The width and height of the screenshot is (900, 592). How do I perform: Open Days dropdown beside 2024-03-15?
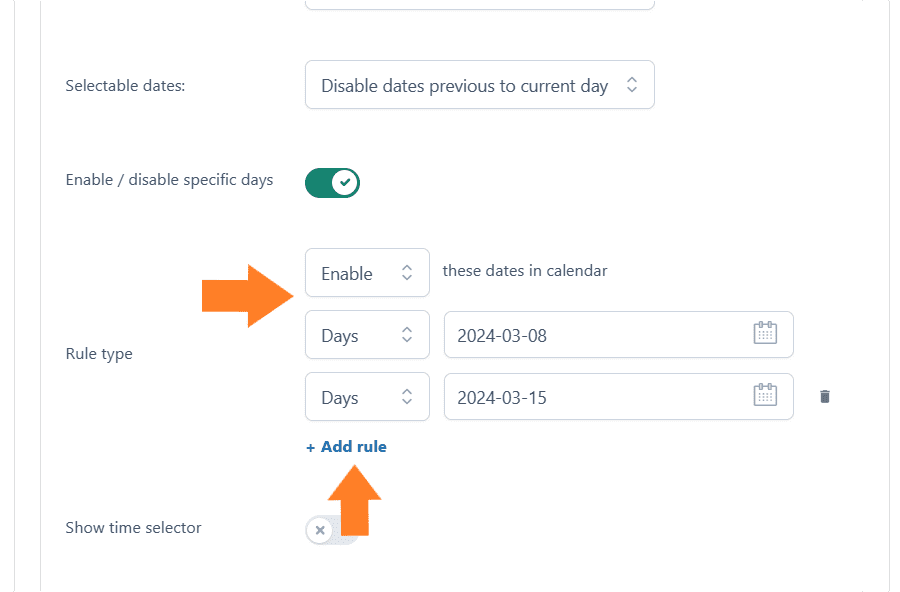click(367, 397)
